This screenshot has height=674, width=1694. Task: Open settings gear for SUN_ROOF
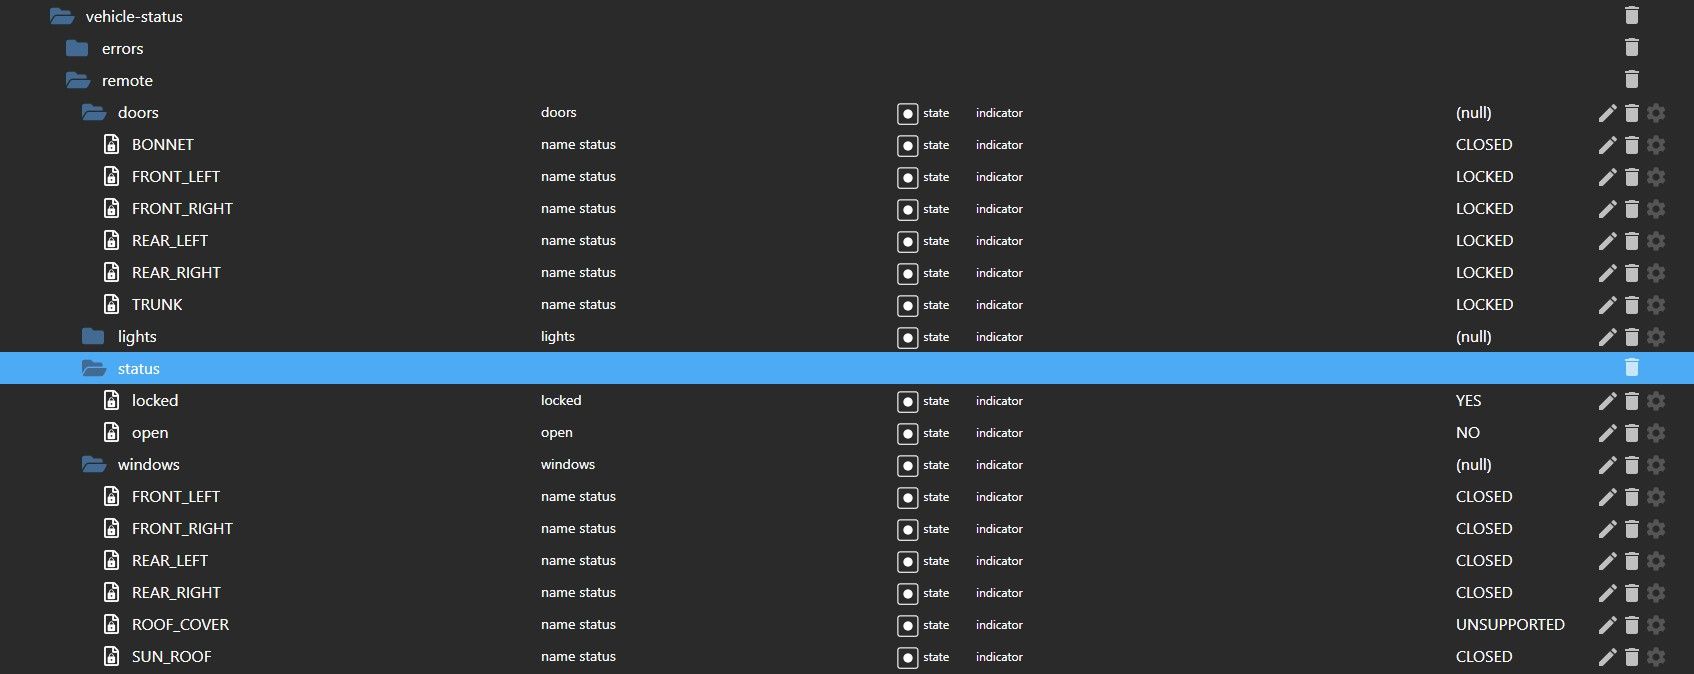tap(1656, 657)
